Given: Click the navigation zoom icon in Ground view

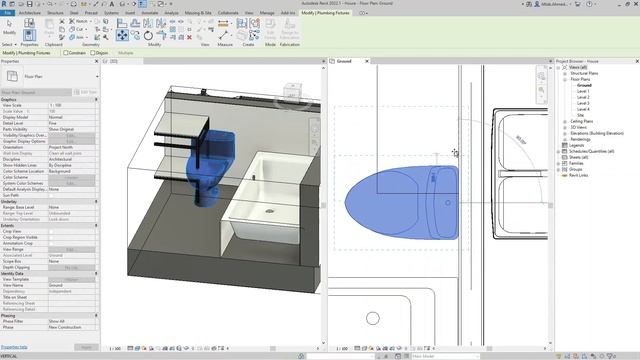Looking at the screenshot, I should click(x=542, y=90).
